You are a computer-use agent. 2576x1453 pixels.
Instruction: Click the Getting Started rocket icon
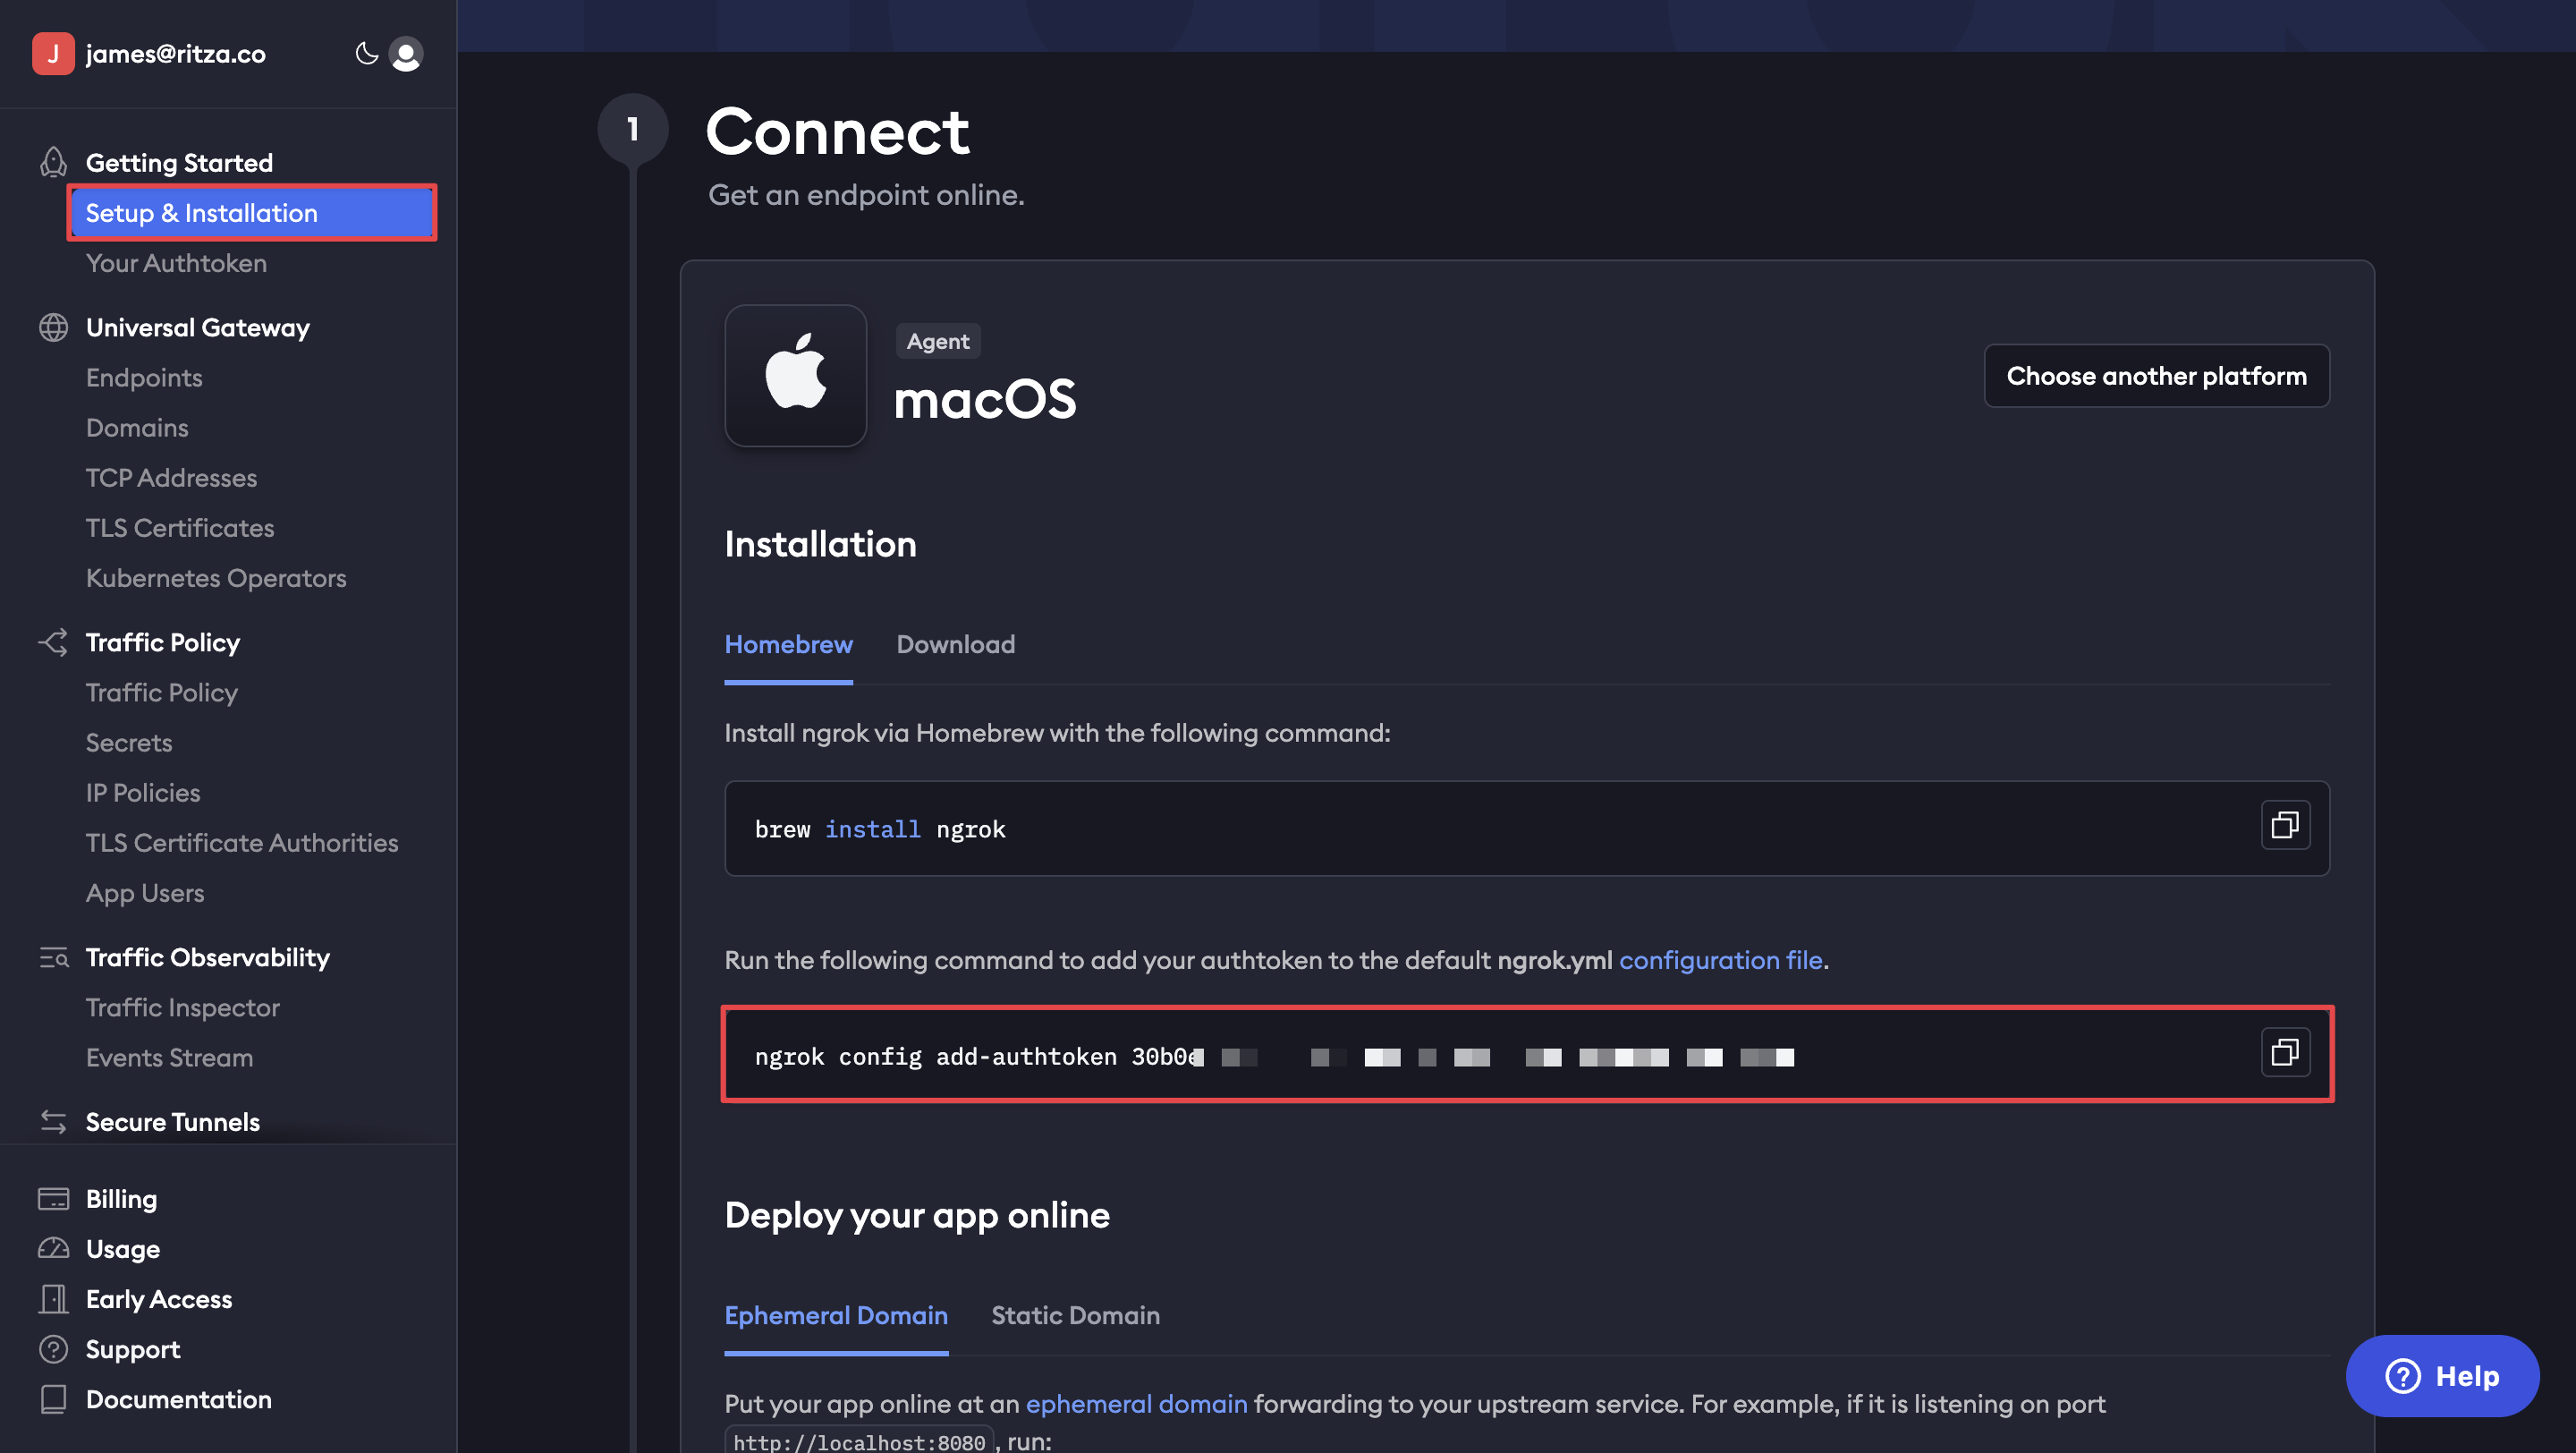53,162
